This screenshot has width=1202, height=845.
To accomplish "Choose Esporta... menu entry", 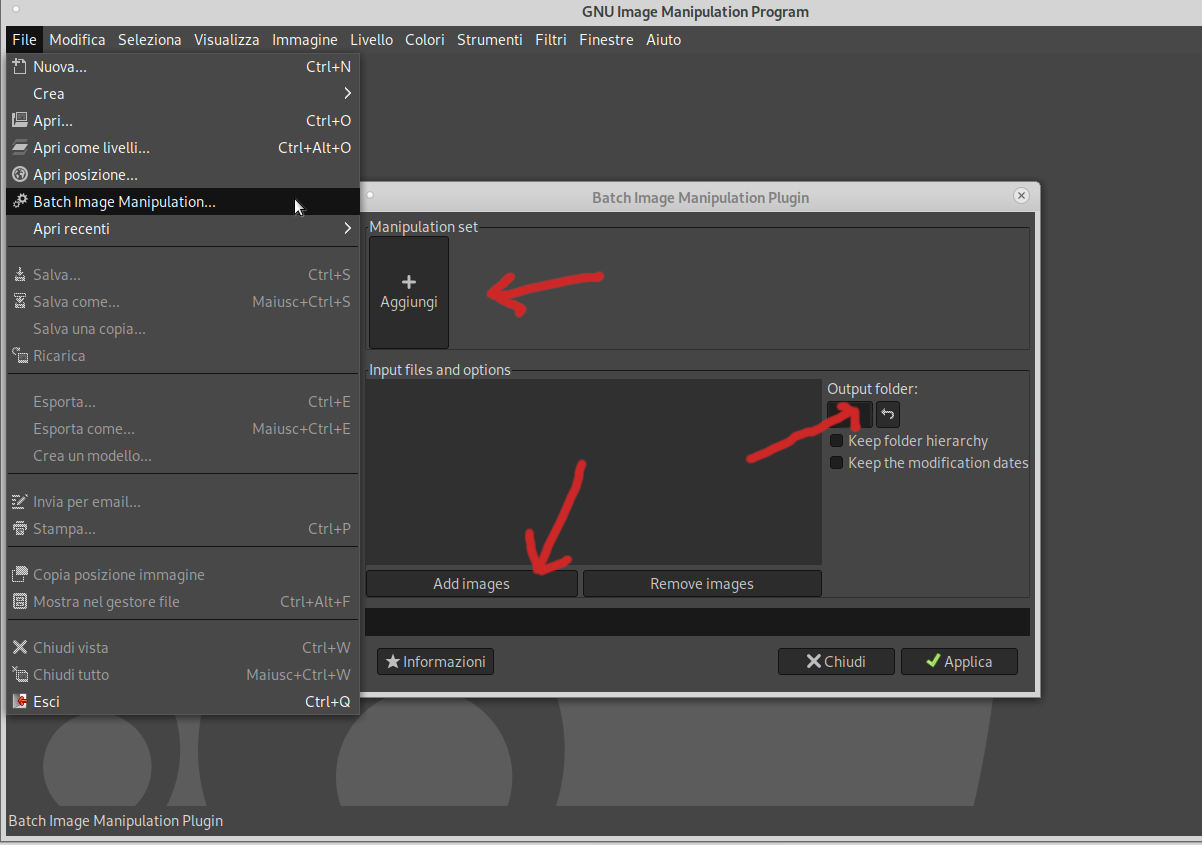I will 182,402.
